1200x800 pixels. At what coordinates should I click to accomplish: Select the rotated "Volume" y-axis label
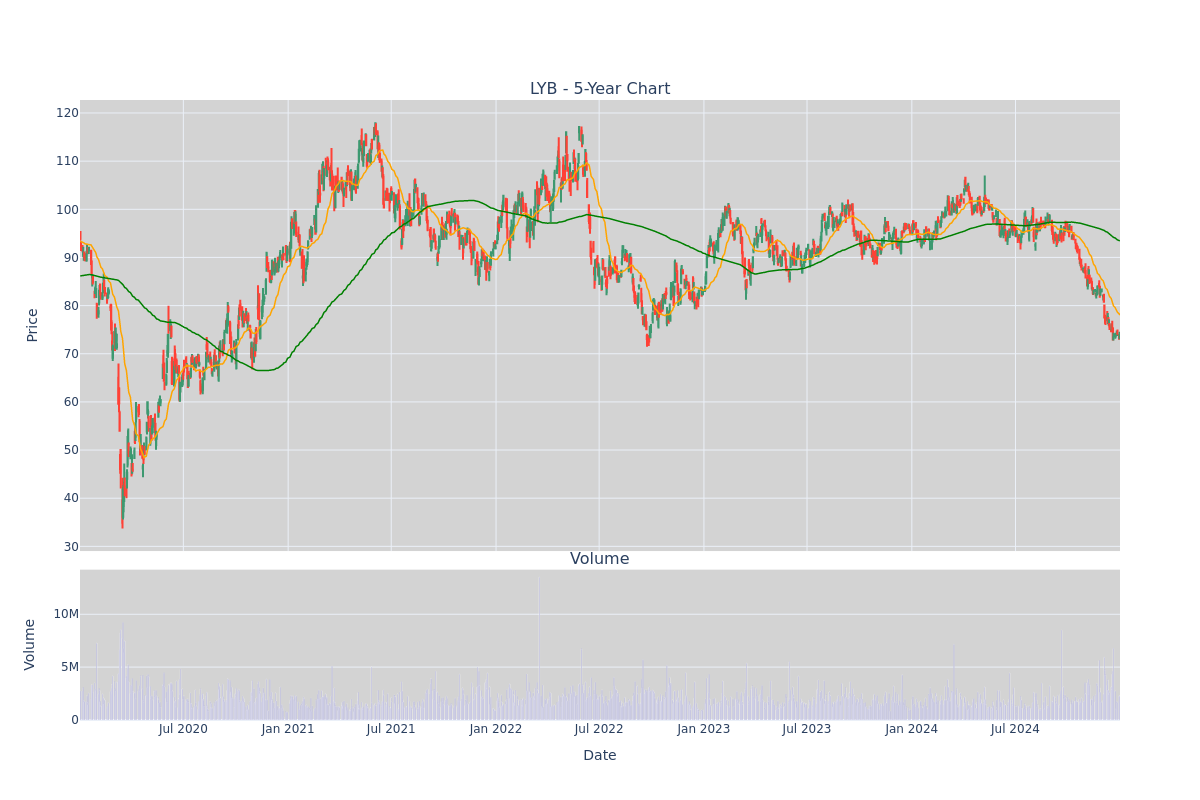30,644
